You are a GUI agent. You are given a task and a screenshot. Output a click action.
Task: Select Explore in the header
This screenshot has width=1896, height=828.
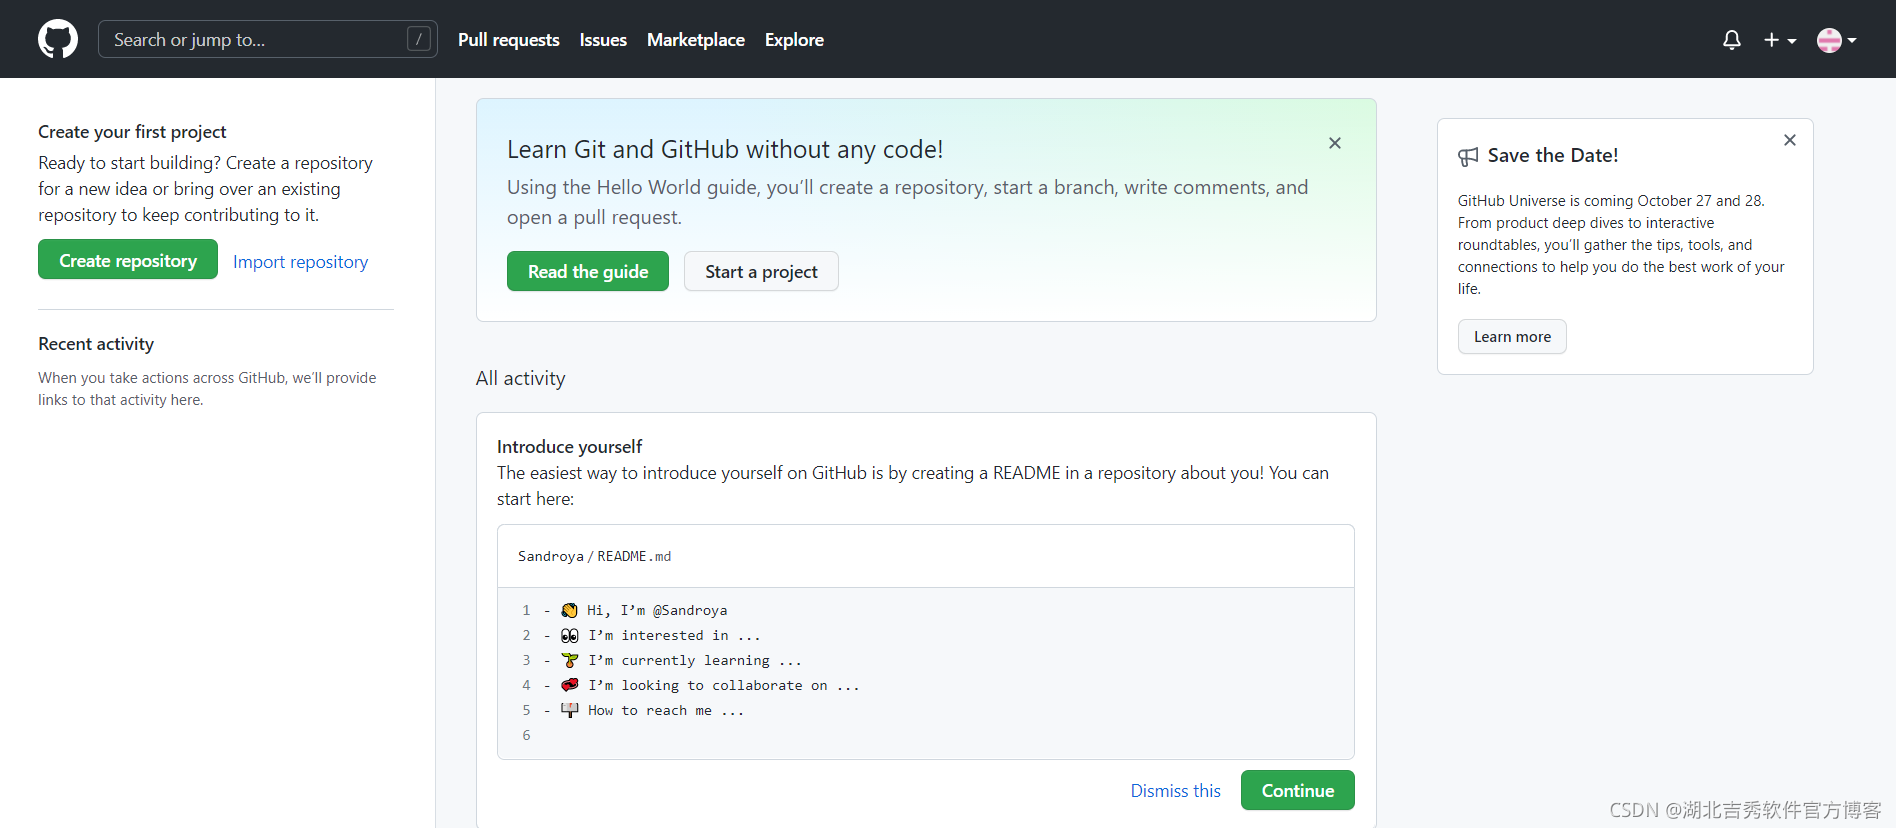tap(794, 40)
